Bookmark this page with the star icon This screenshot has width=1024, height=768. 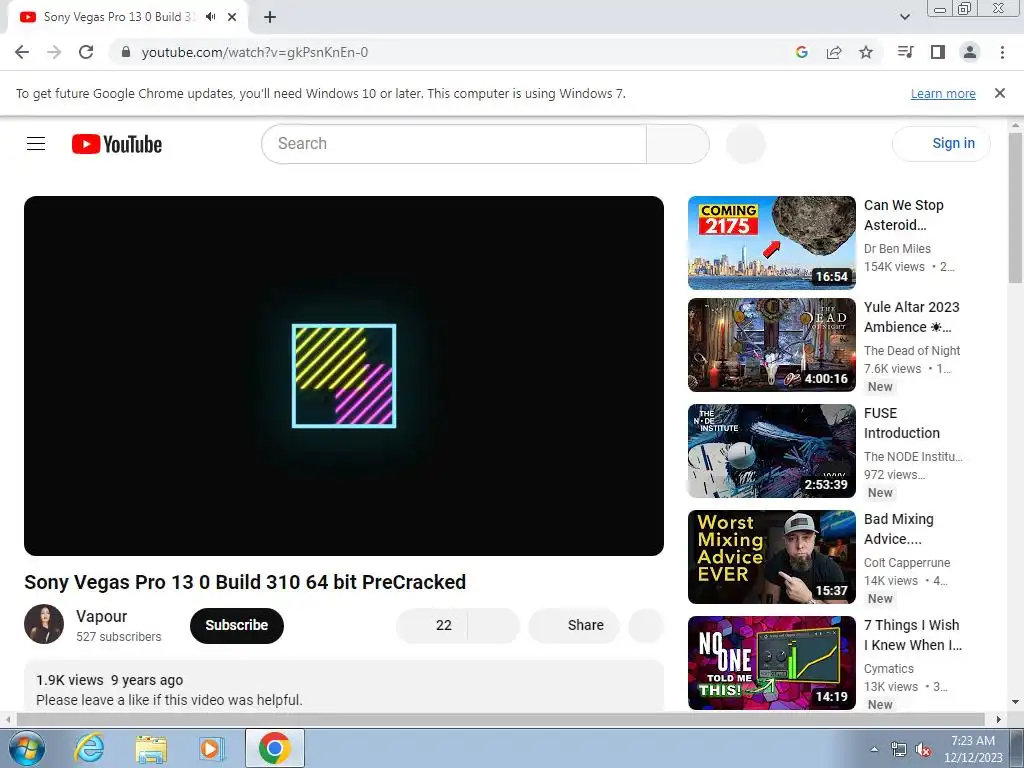(x=866, y=52)
